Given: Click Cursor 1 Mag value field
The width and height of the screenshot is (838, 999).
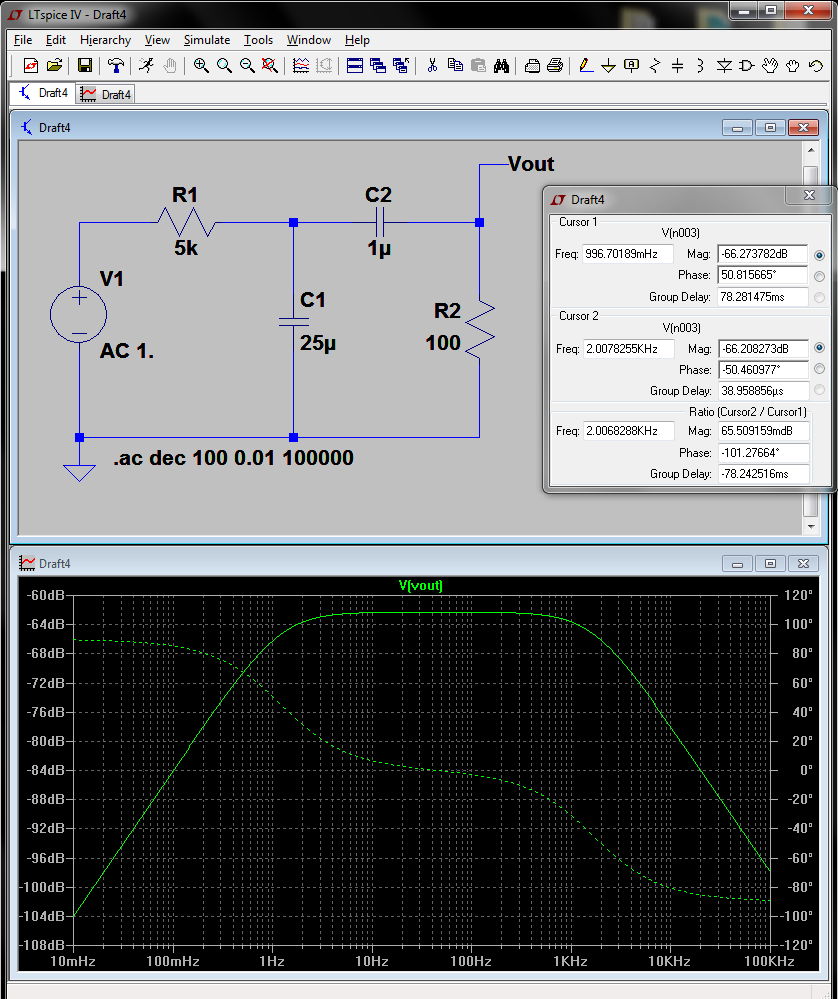Looking at the screenshot, I should click(x=762, y=254).
